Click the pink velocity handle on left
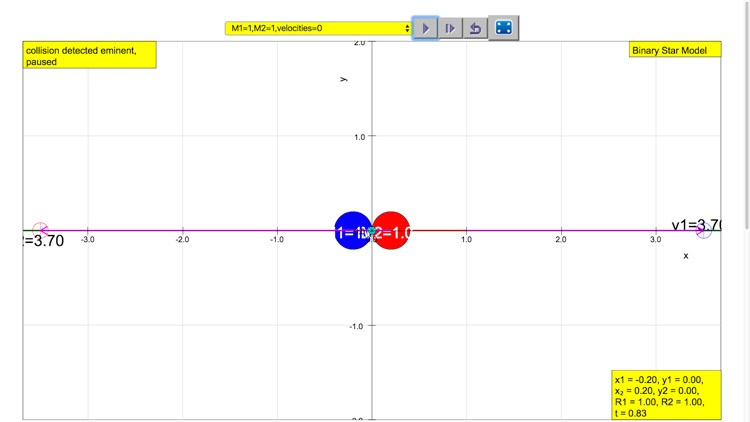 [40, 231]
